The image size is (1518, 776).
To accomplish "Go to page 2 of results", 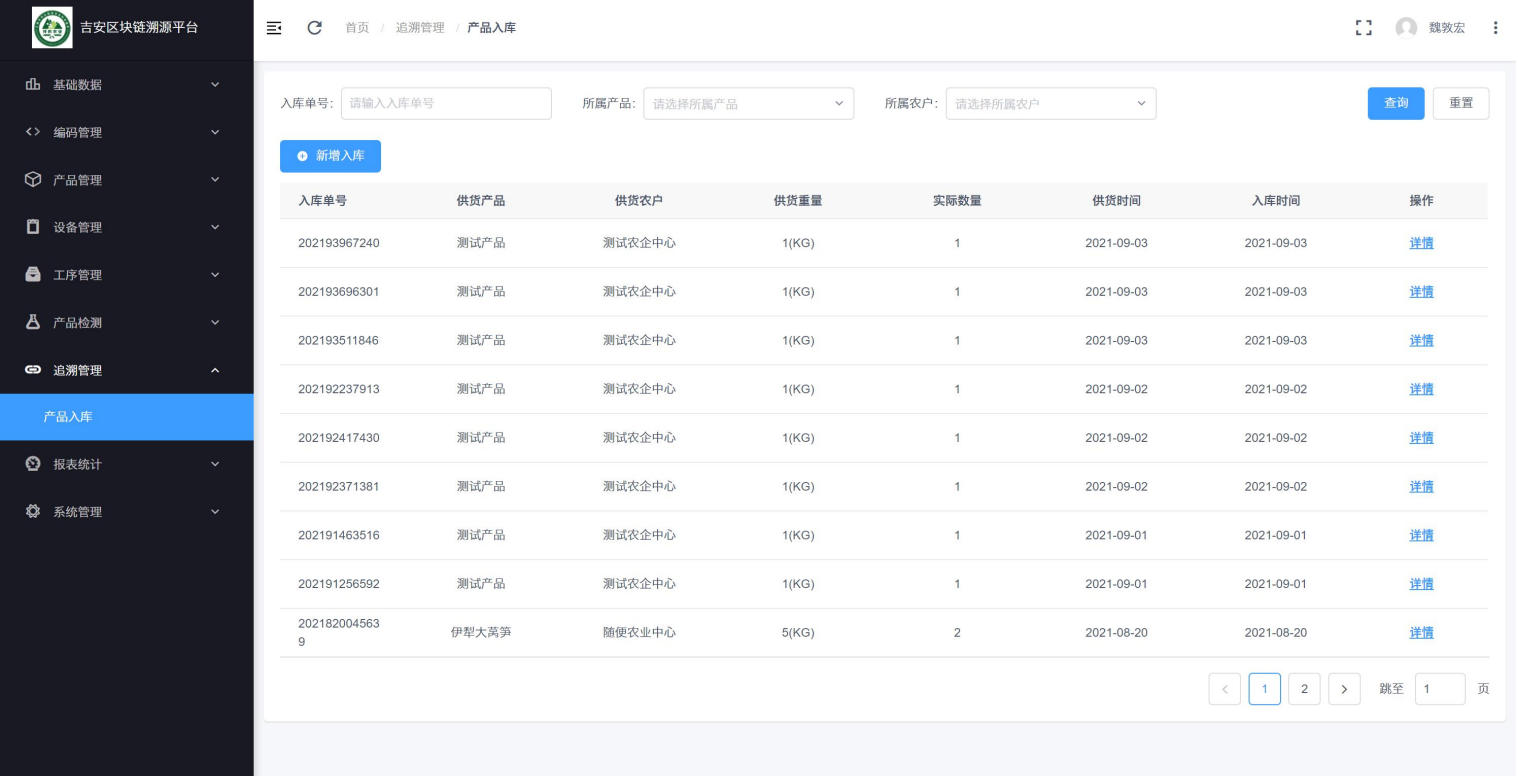I will pyautogui.click(x=1304, y=689).
